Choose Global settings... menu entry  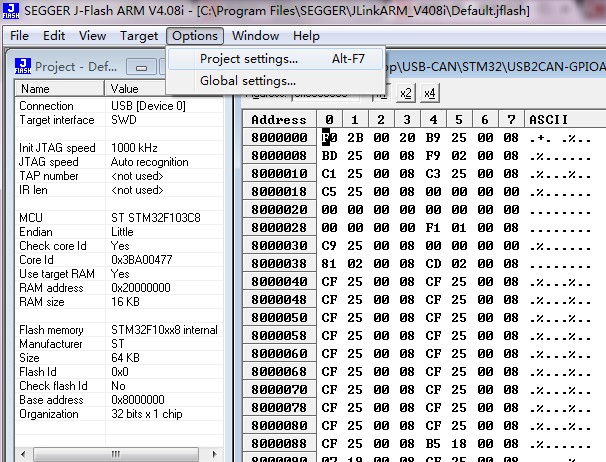[276, 81]
